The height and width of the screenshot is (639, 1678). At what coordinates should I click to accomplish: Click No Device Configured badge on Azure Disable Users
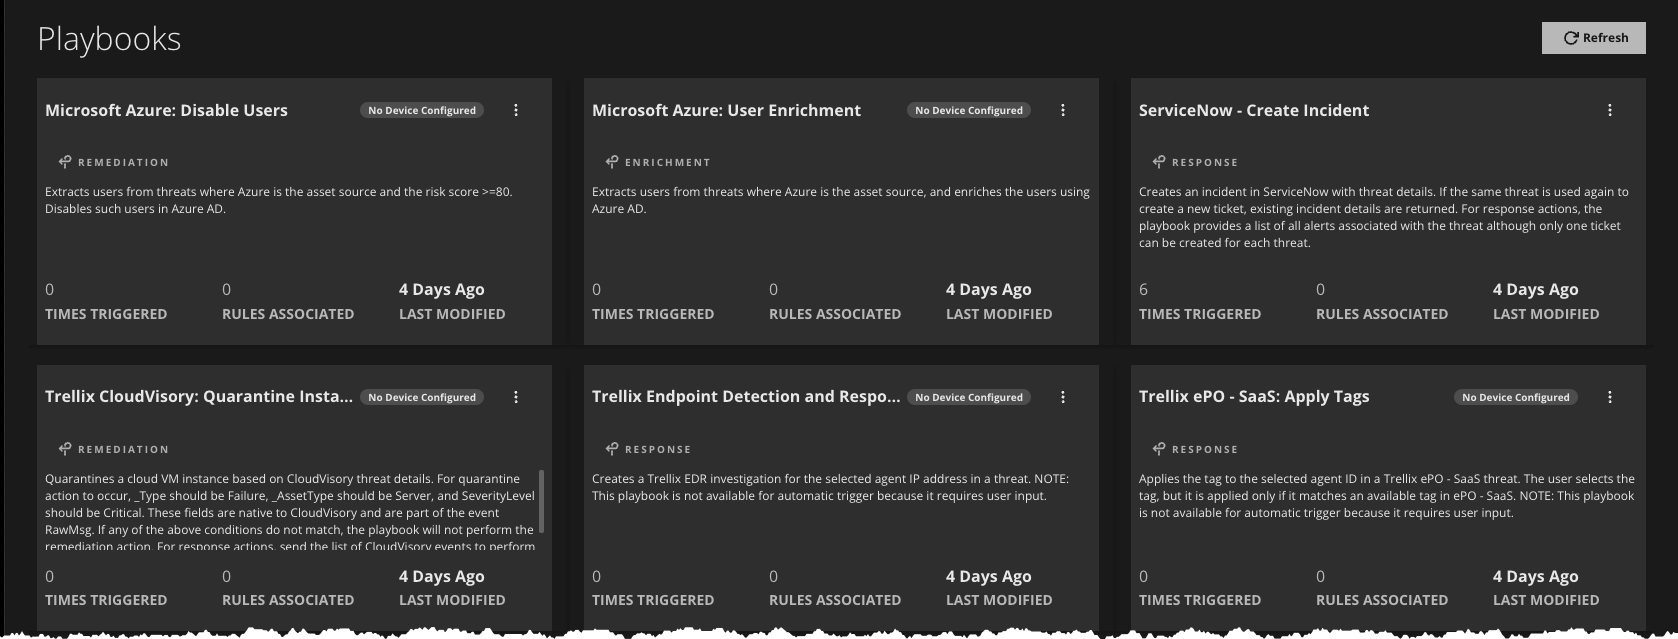tap(422, 110)
